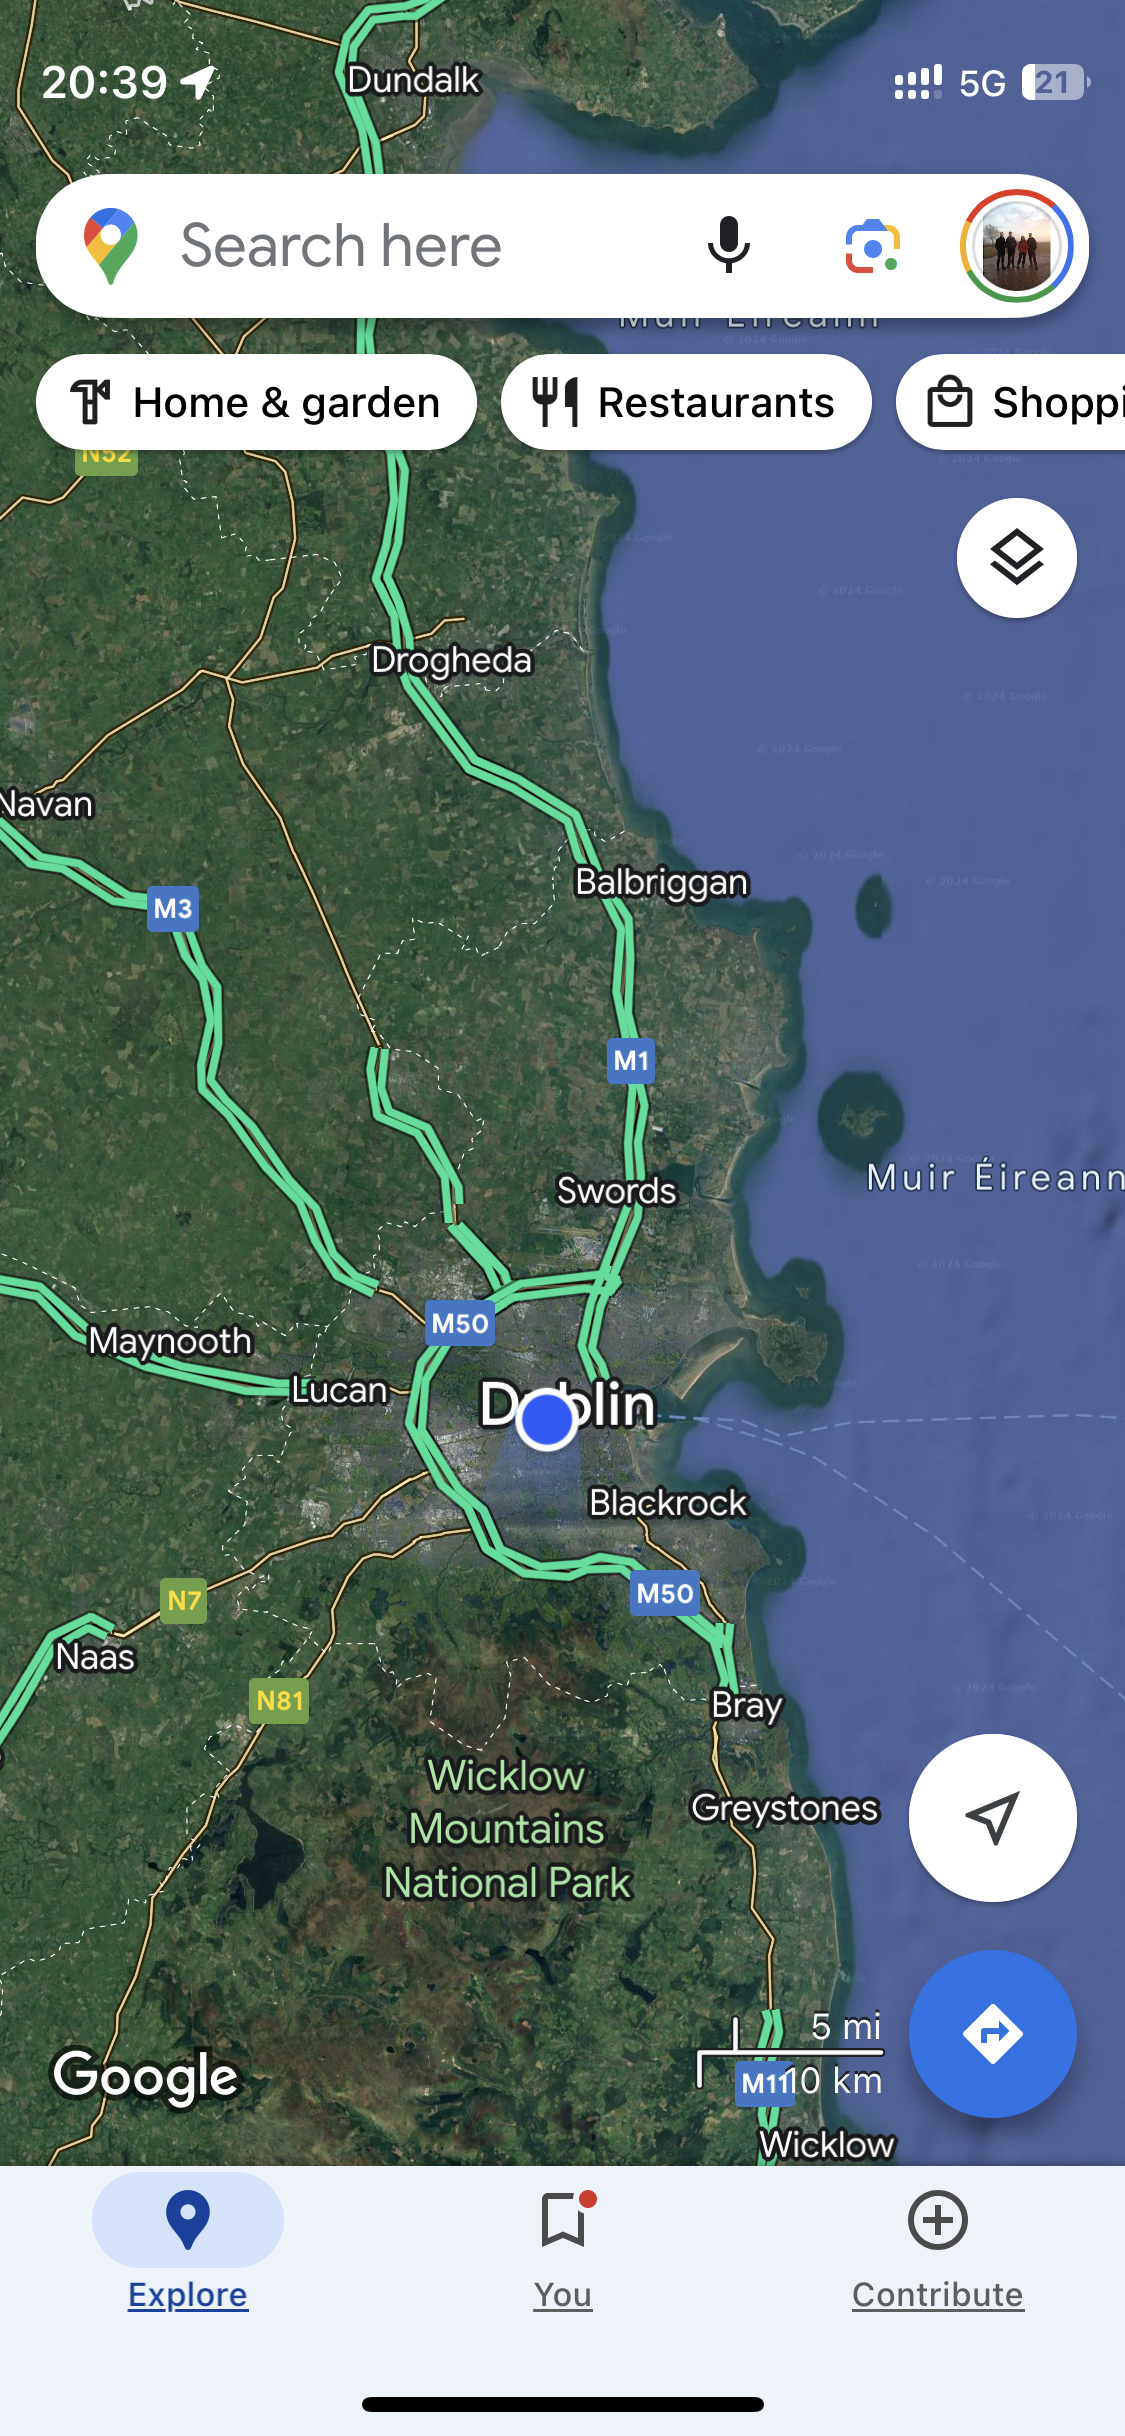
Task: Tap the Google Maps pin logo
Action: [111, 246]
